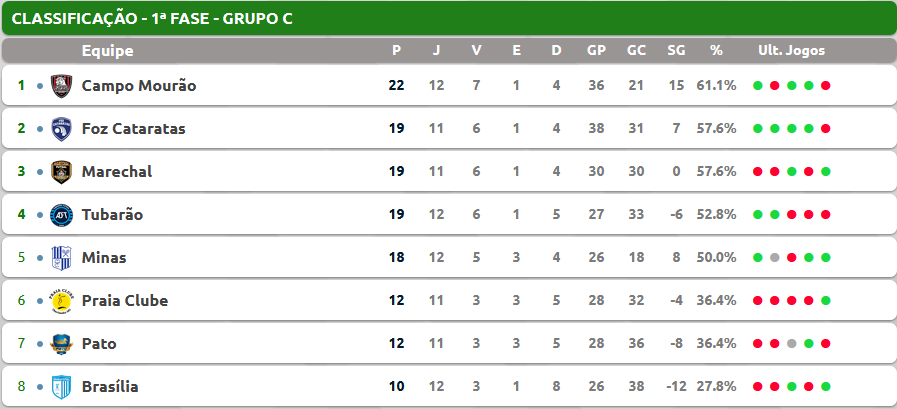Screen dimensions: 897x409
Task: Open the Foz Cataratas team name
Action: [x=133, y=129]
